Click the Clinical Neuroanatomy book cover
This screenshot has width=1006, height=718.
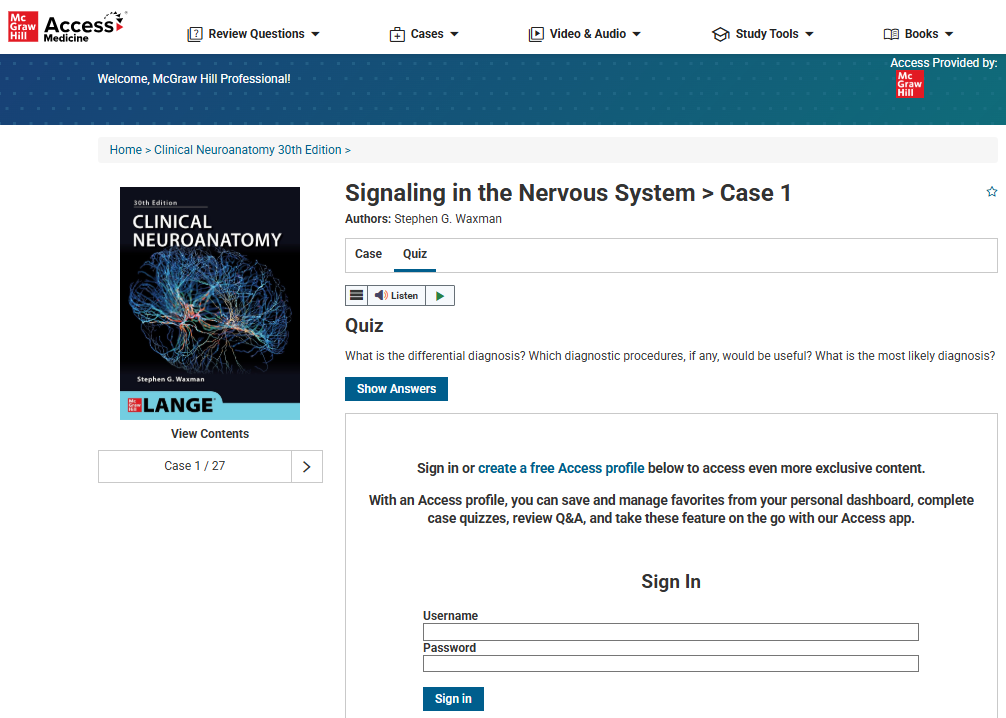pos(210,303)
